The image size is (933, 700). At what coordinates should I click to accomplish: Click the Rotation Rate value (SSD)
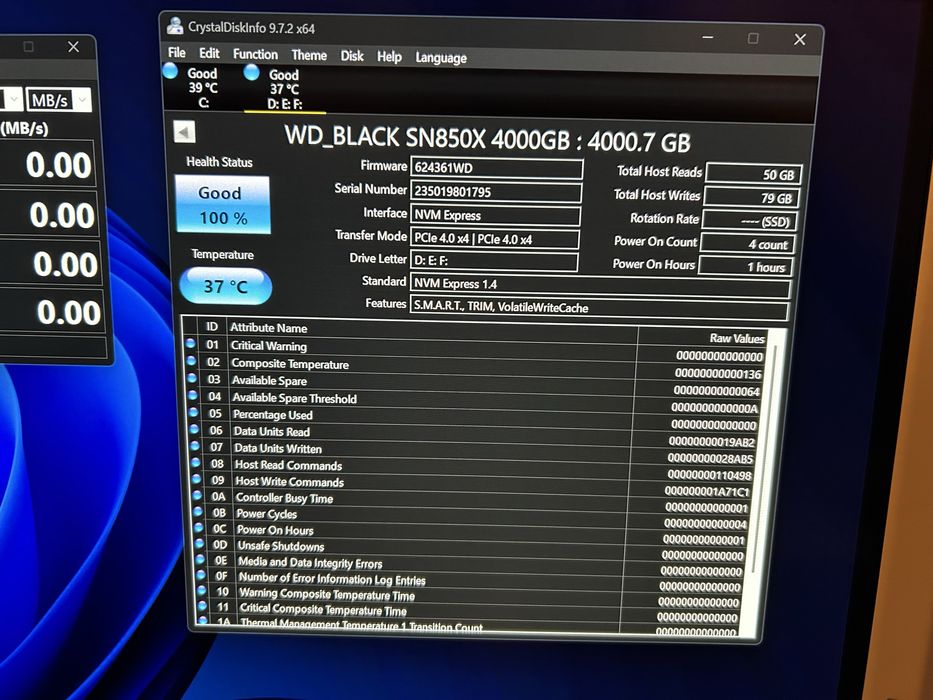coord(749,221)
